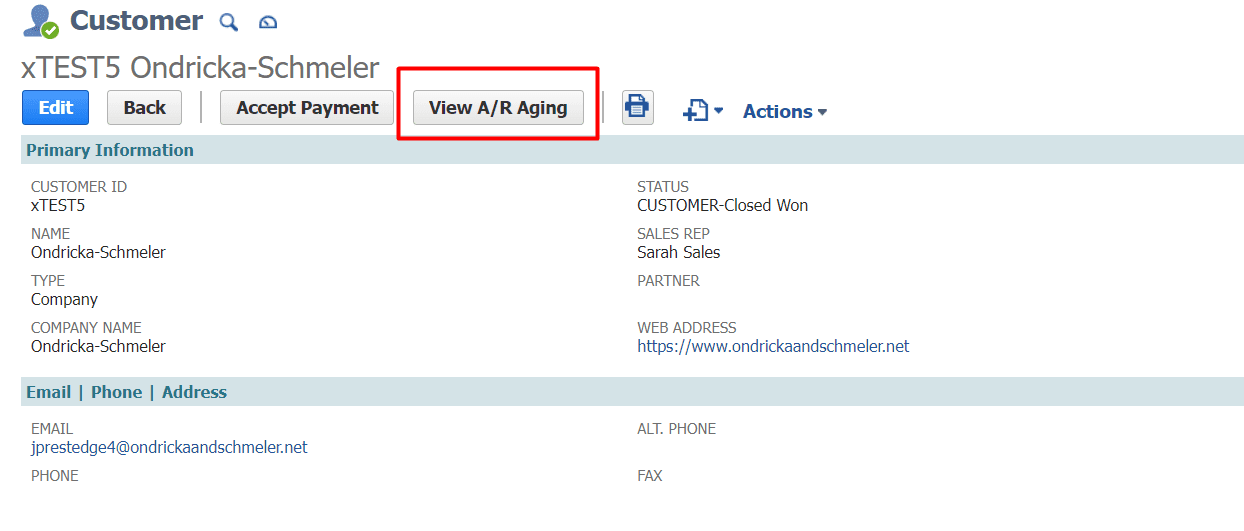
Task: Click the printer icon
Action: [638, 107]
